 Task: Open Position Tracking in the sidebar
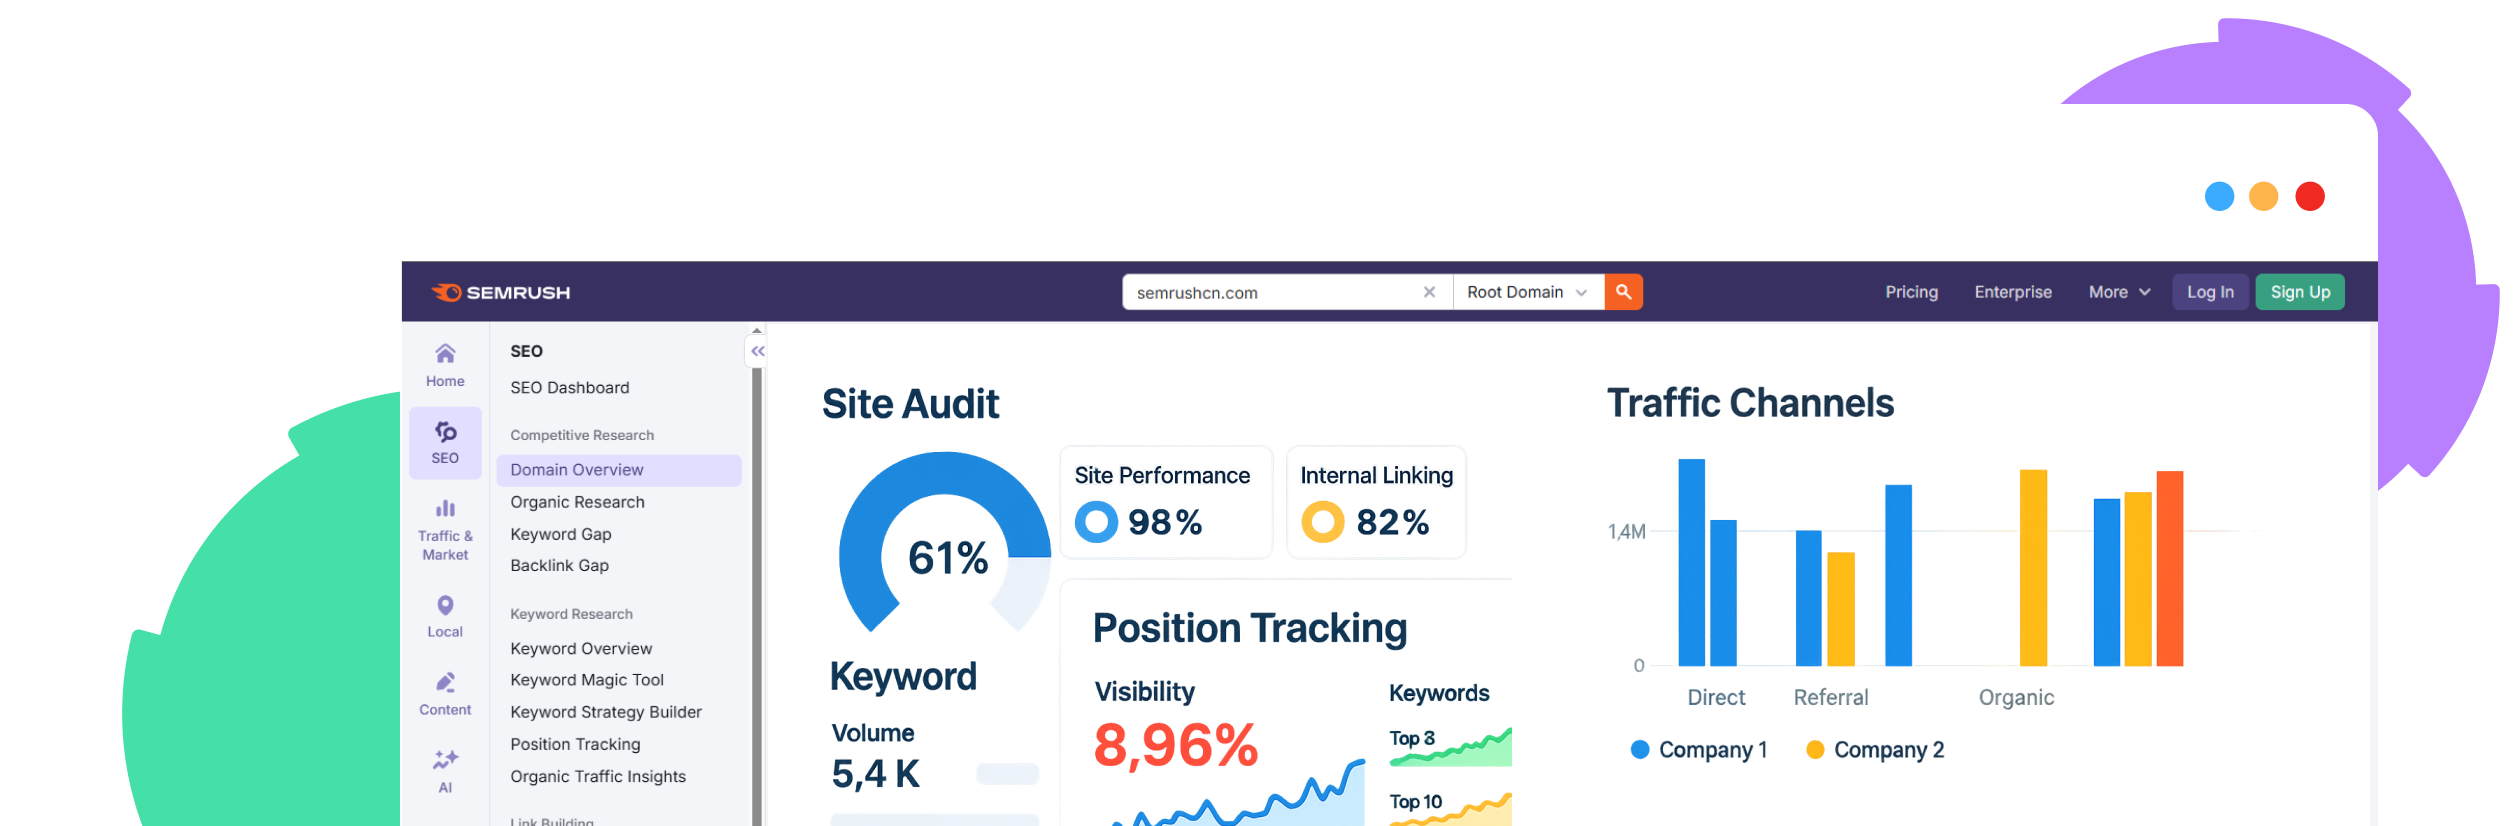575,744
